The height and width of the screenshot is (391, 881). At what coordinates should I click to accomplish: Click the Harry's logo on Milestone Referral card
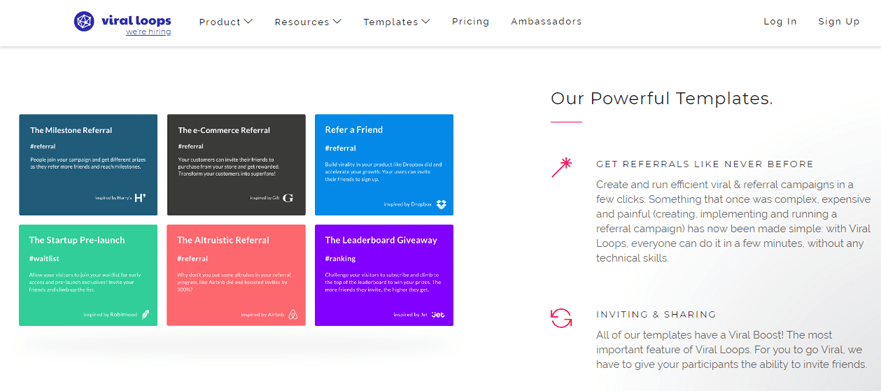coord(140,198)
